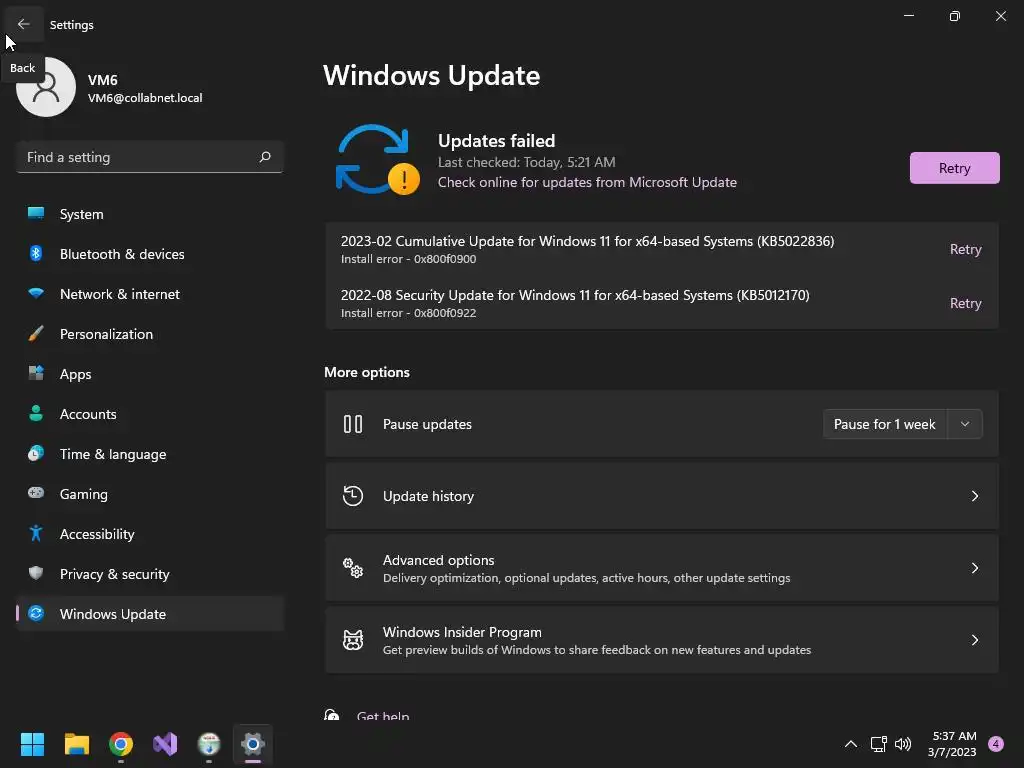Open Privacy & security settings
The image size is (1024, 768).
tap(150, 573)
